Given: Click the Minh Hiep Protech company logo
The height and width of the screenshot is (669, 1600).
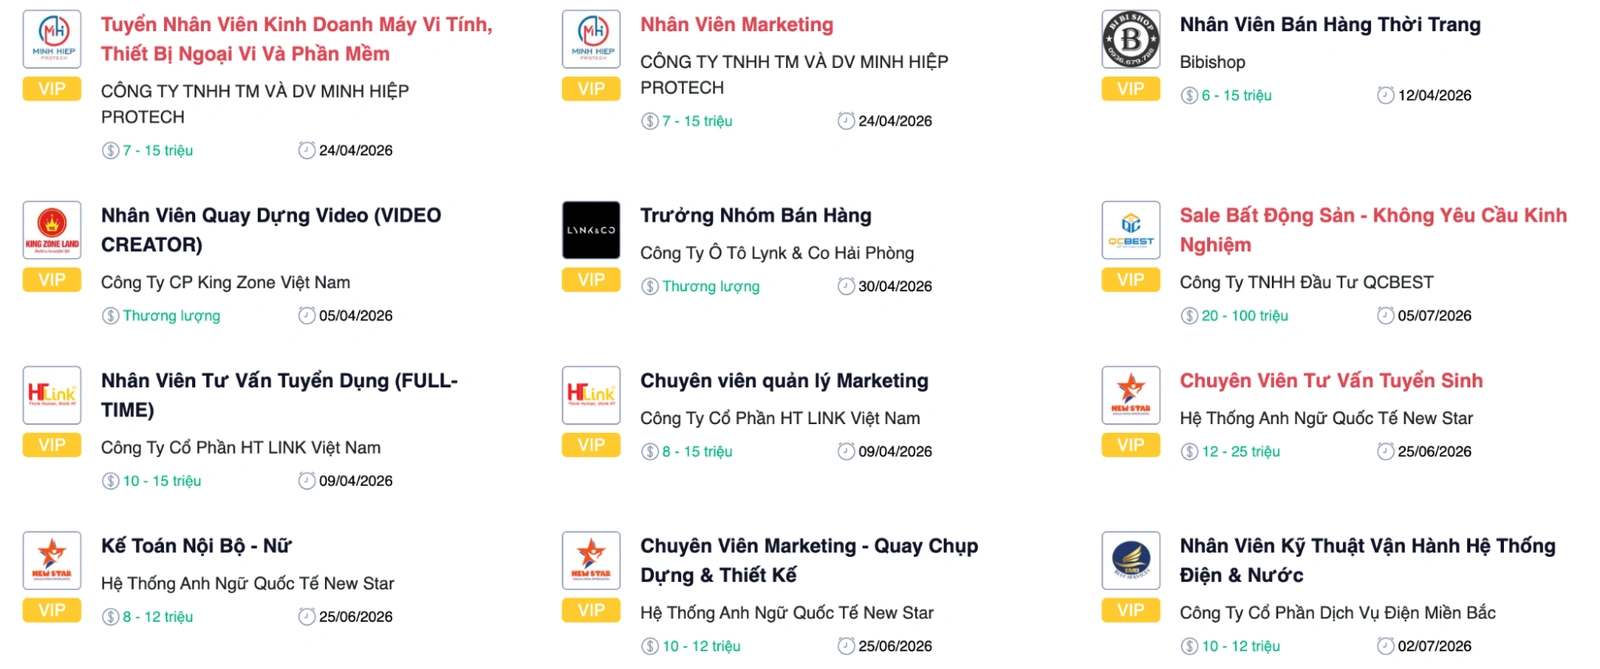Looking at the screenshot, I should point(51,39).
